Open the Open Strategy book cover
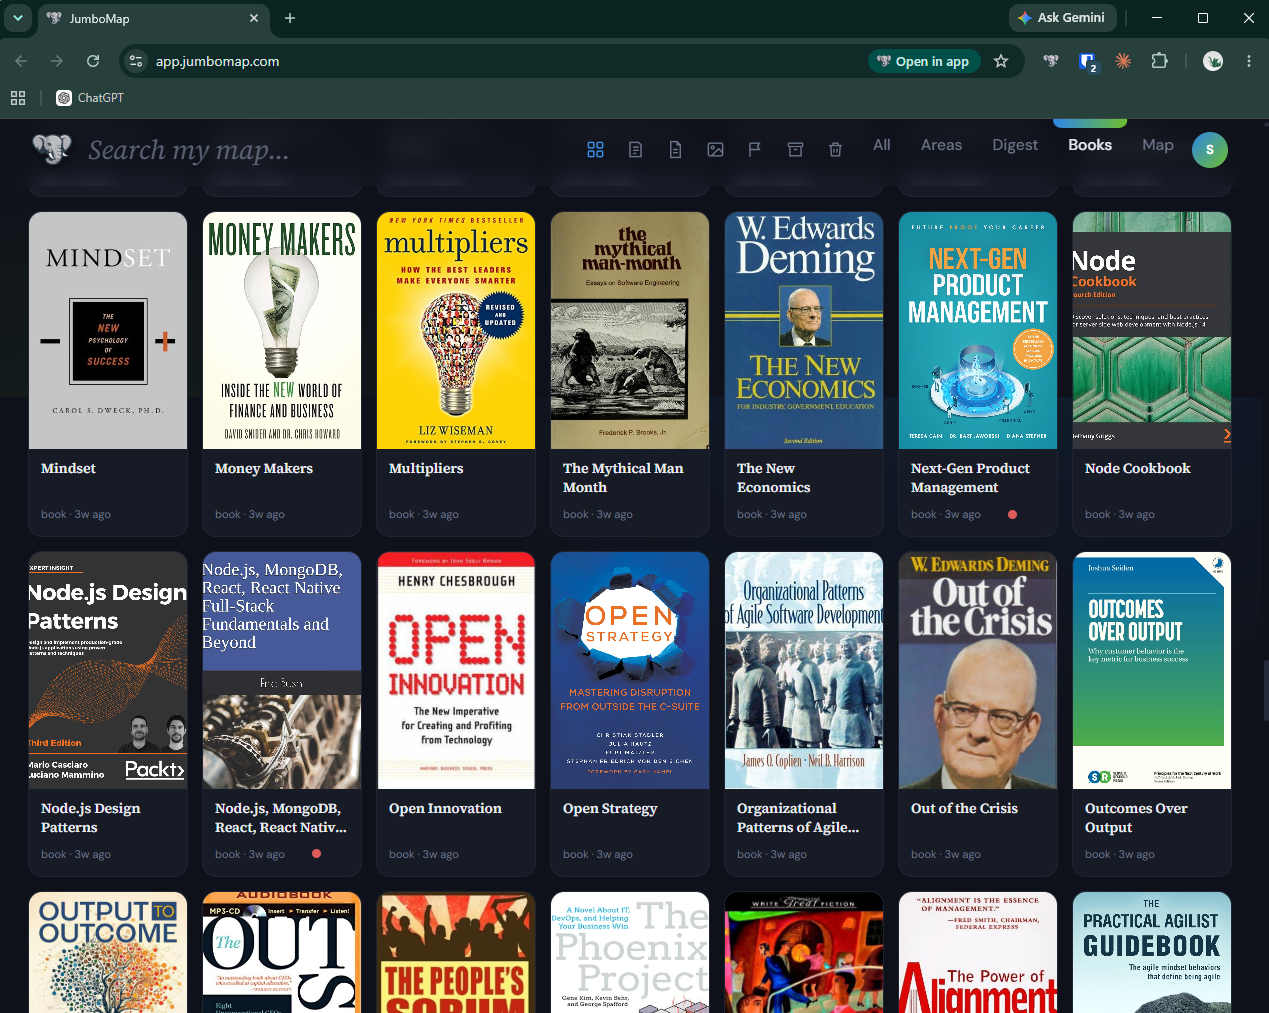The width and height of the screenshot is (1269, 1013). pos(630,670)
